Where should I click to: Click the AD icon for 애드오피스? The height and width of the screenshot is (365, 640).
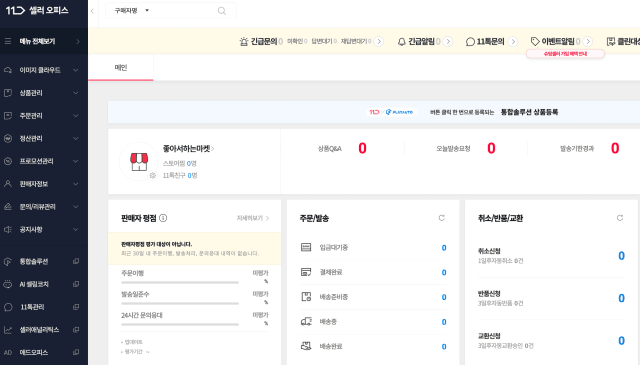tap(8, 352)
